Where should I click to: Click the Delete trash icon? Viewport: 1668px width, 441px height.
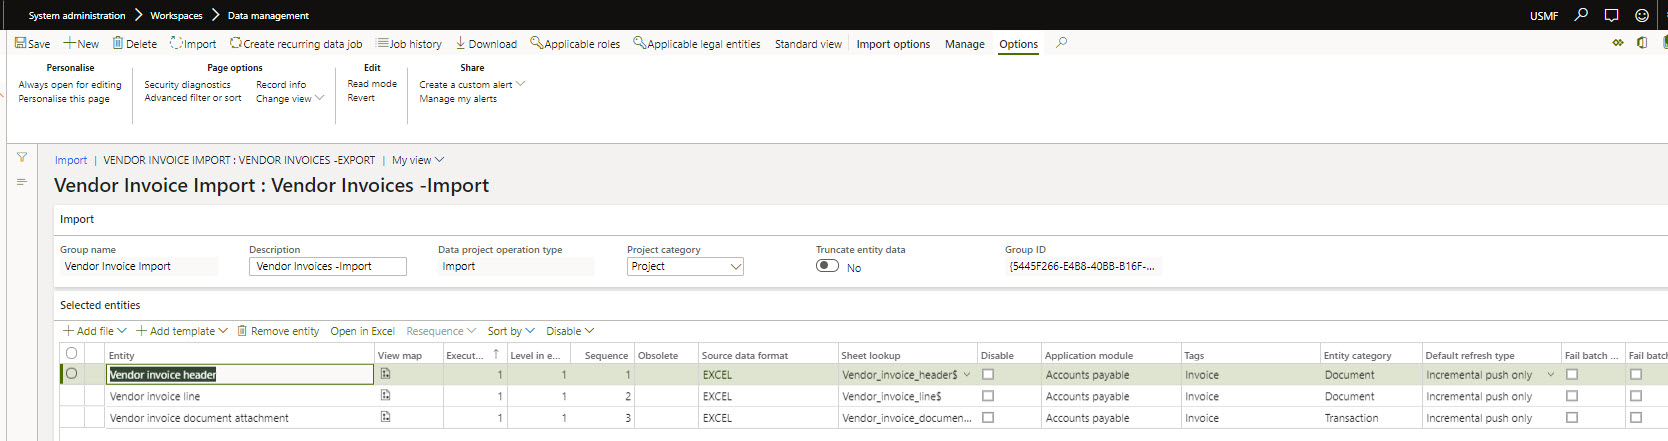(x=118, y=43)
